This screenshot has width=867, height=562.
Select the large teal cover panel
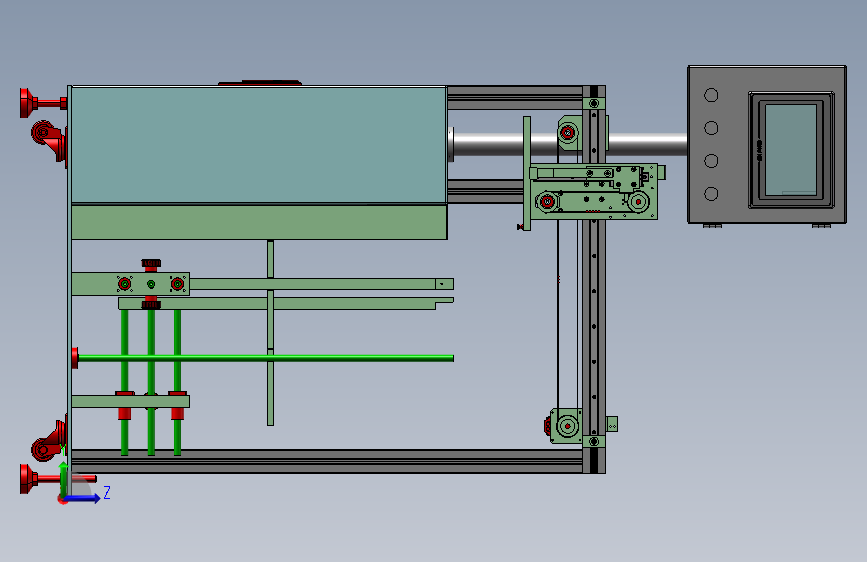tap(259, 145)
